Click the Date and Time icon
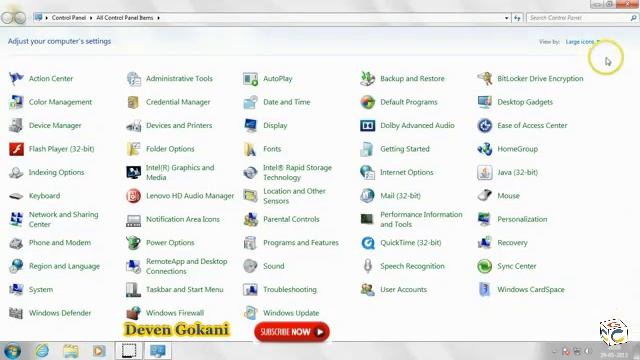 tap(250, 102)
